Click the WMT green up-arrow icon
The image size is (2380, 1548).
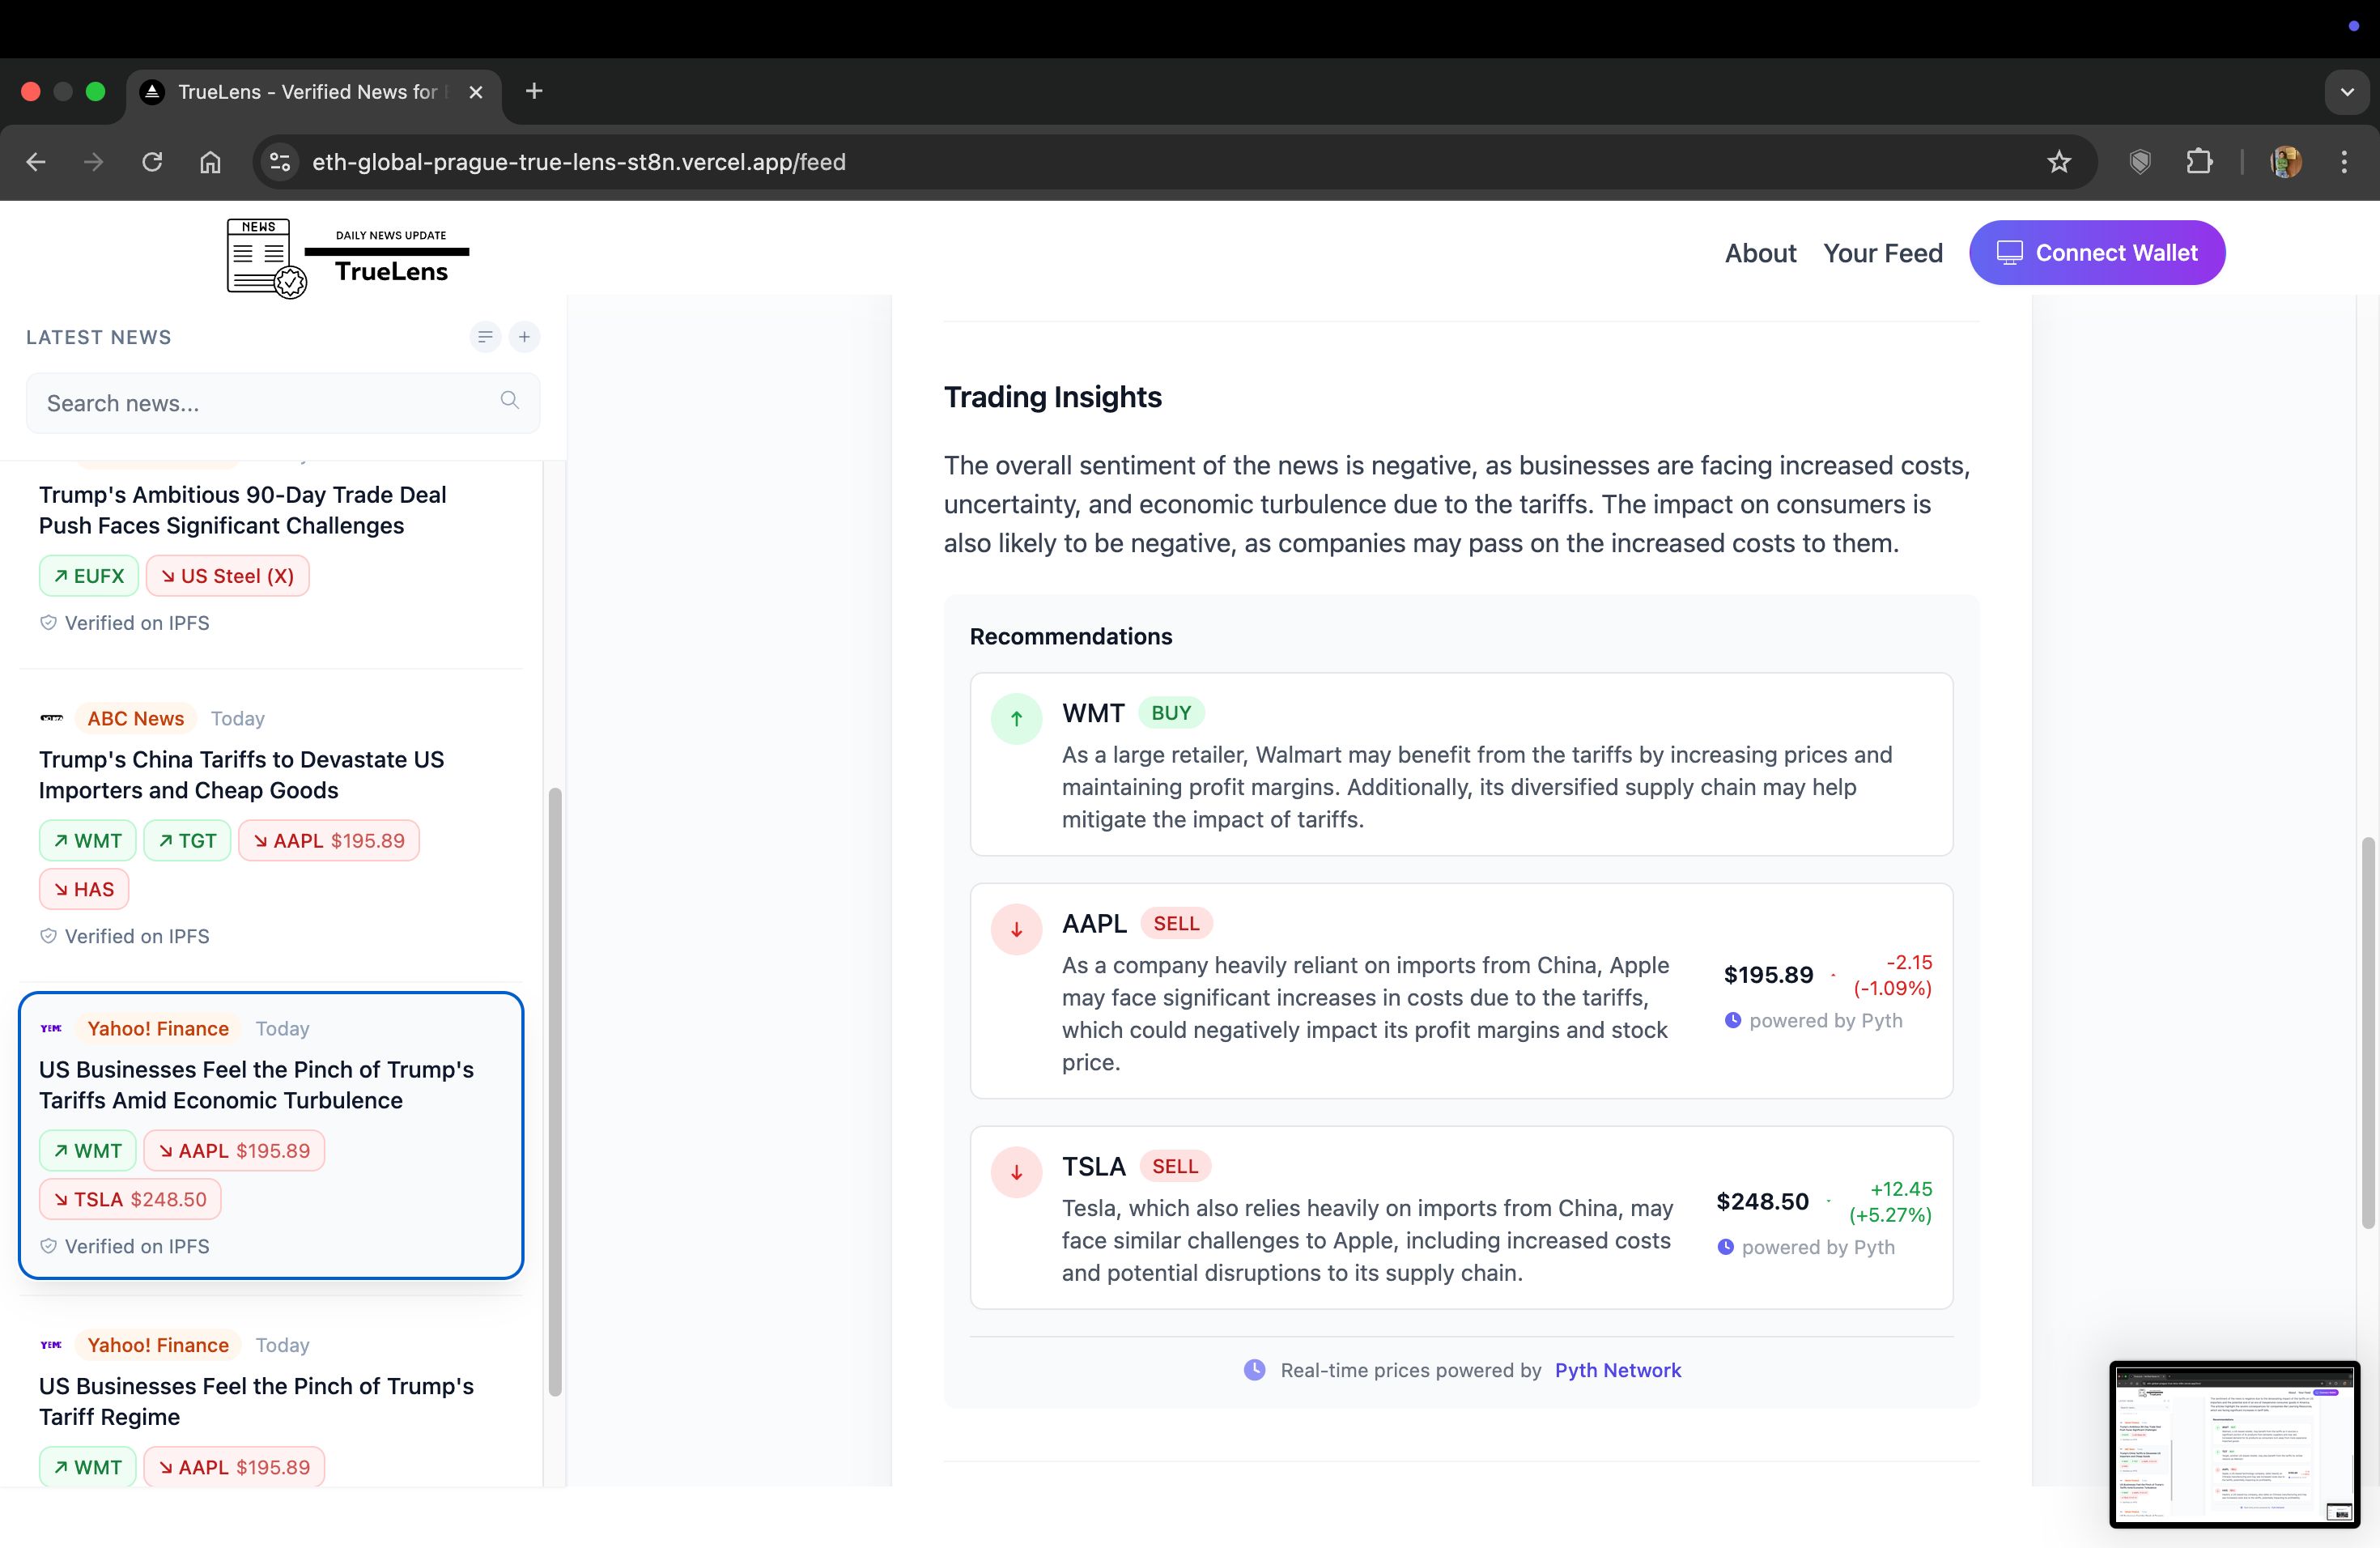click(1016, 718)
